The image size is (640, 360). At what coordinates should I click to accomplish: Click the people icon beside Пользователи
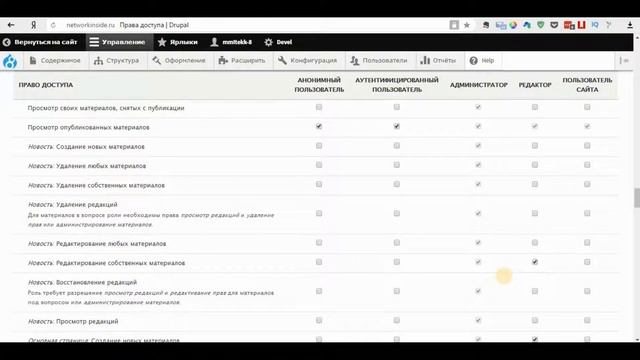(x=355, y=60)
